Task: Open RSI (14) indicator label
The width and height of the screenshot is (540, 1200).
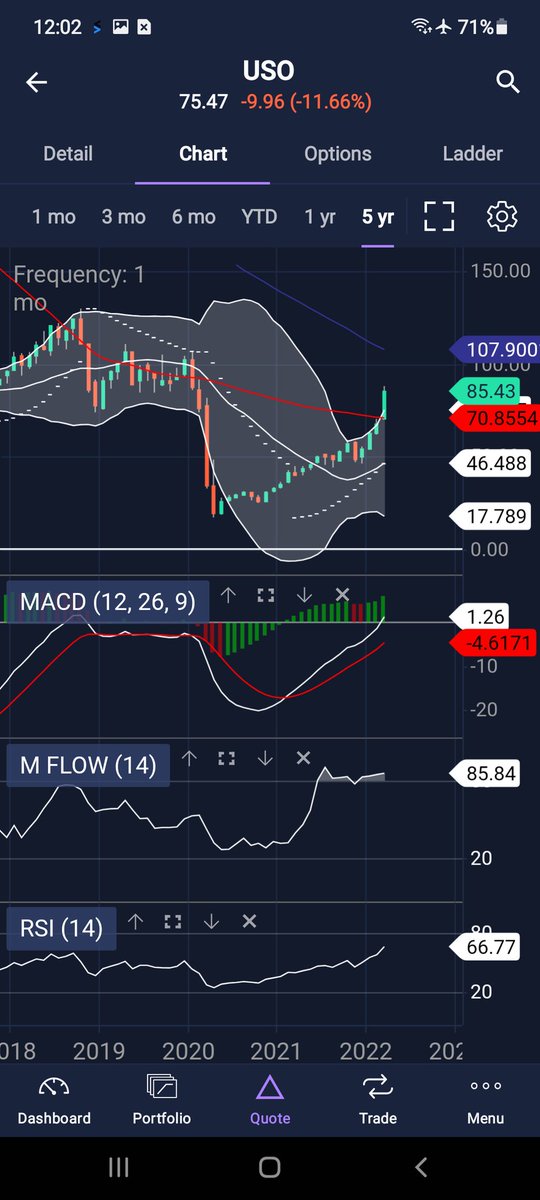Action: pyautogui.click(x=61, y=929)
